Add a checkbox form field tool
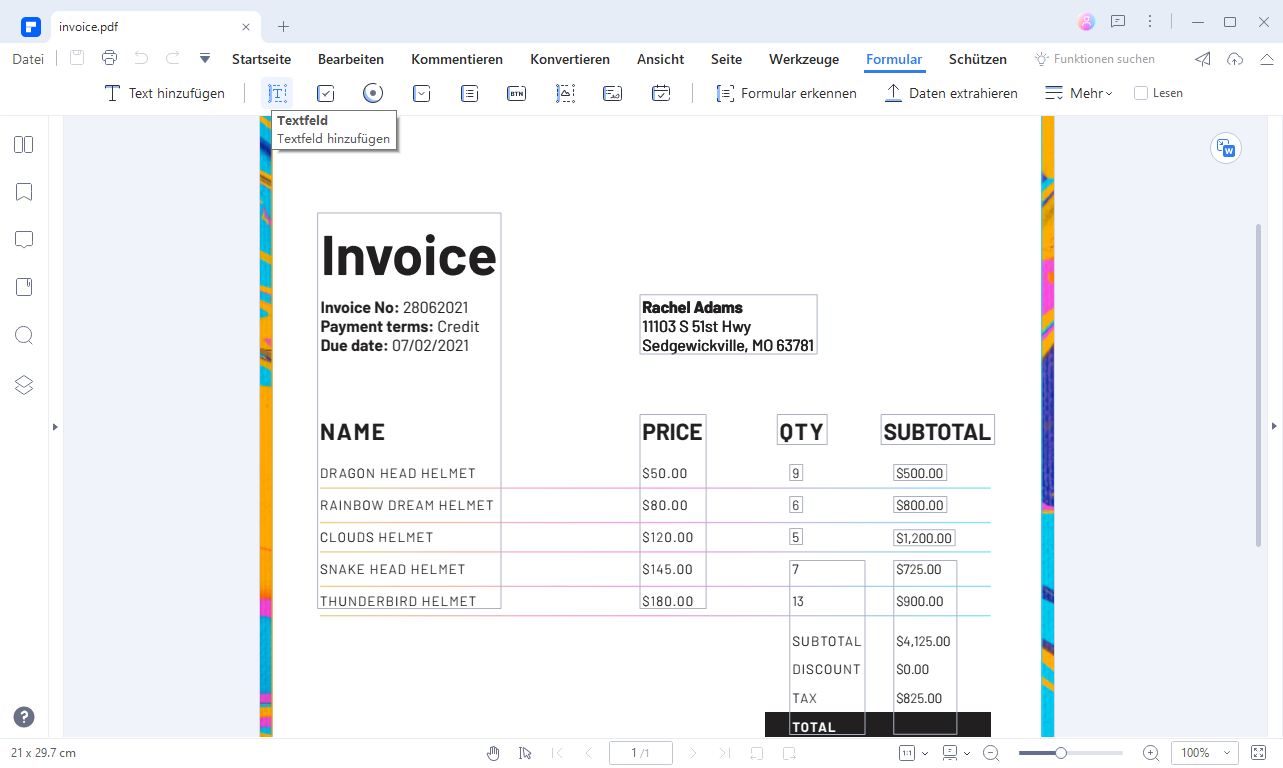Viewport: 1283px width, 768px height. coord(325,93)
